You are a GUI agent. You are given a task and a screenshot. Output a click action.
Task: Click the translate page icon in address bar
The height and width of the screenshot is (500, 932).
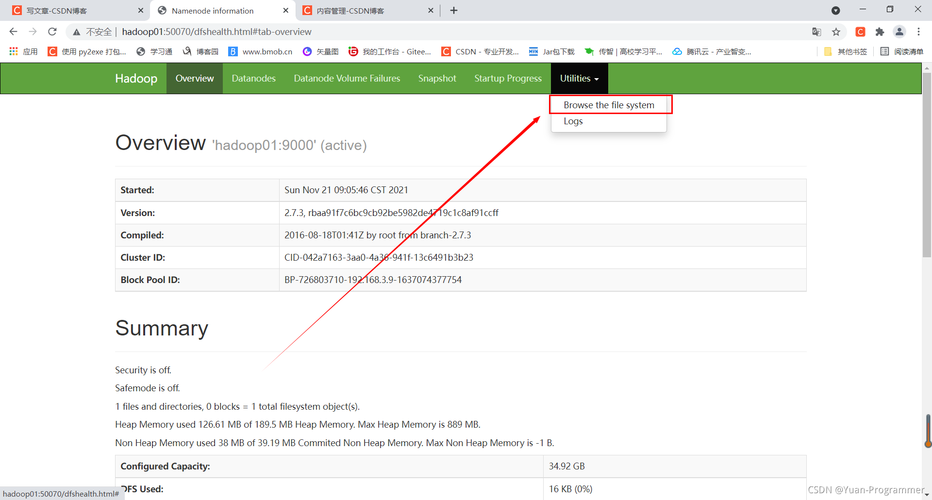[816, 32]
